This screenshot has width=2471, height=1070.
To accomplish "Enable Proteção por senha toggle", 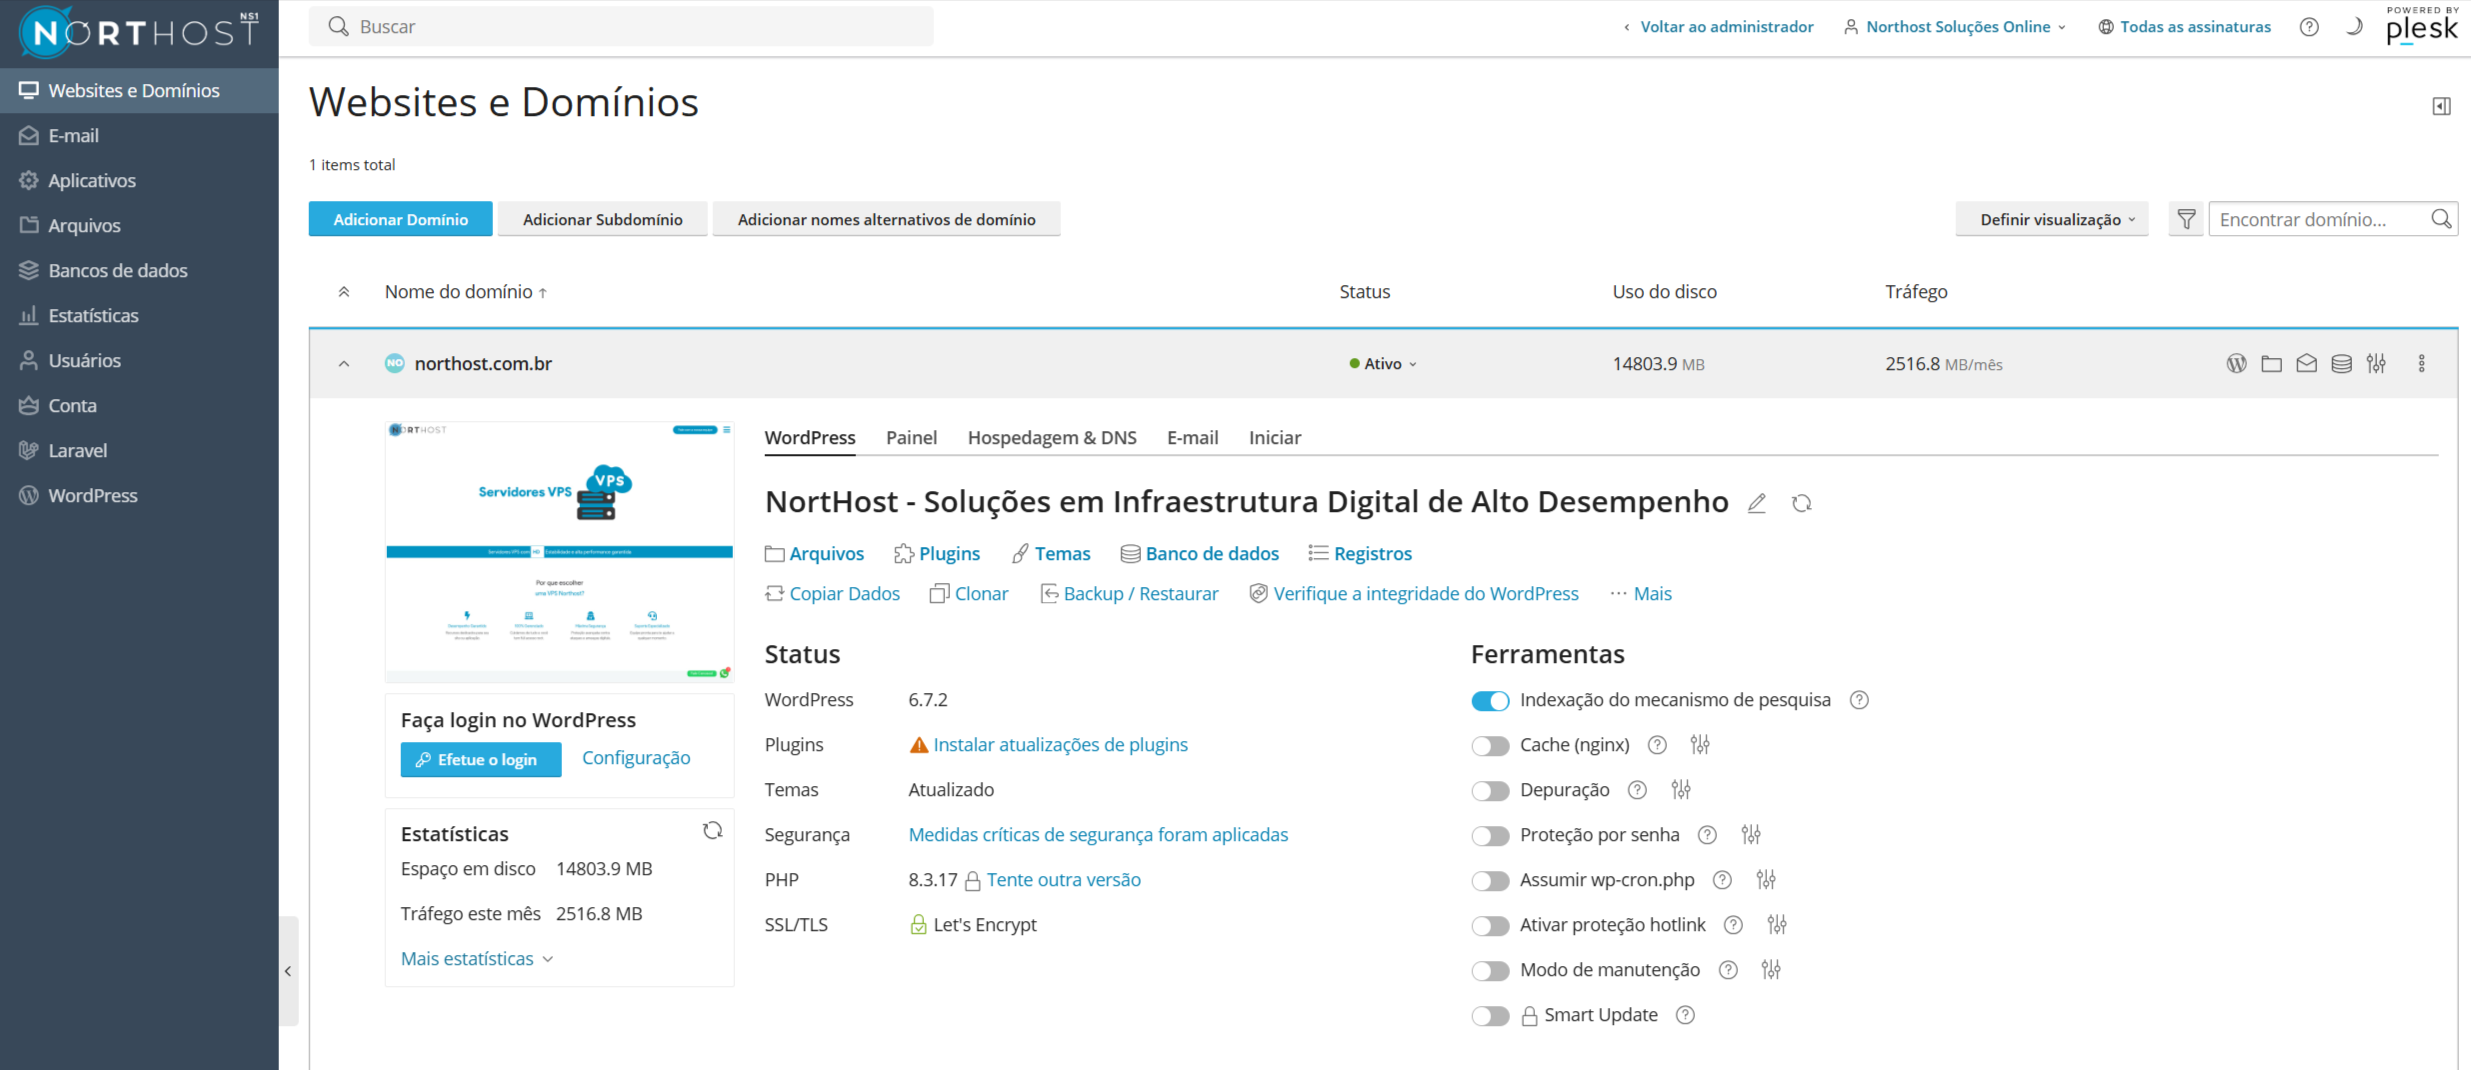I will click(1490, 836).
